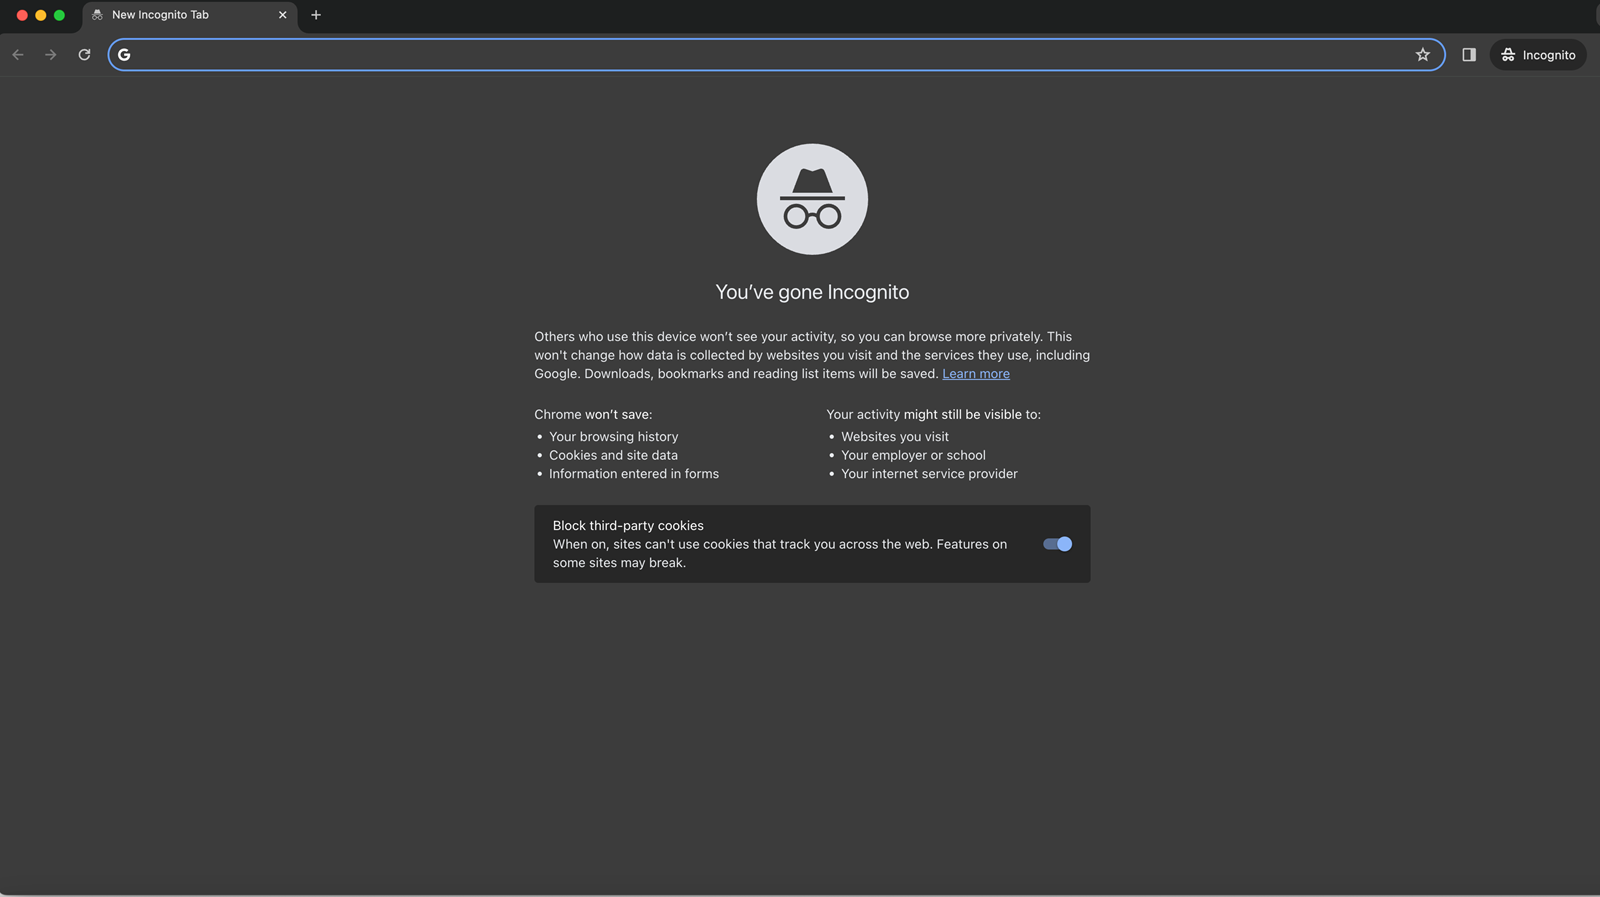This screenshot has height=897, width=1600.
Task: Click the Incognito profile chip
Action: [1538, 55]
